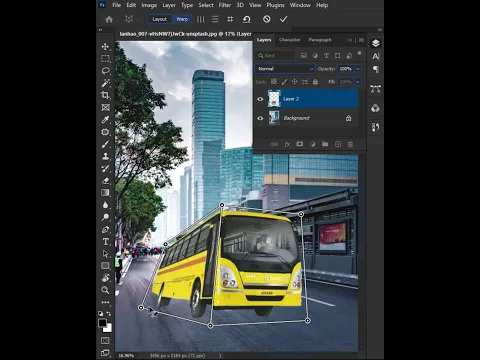Viewport: 480px width, 360px height.
Task: Reset the perspective warp
Action: 247,19
